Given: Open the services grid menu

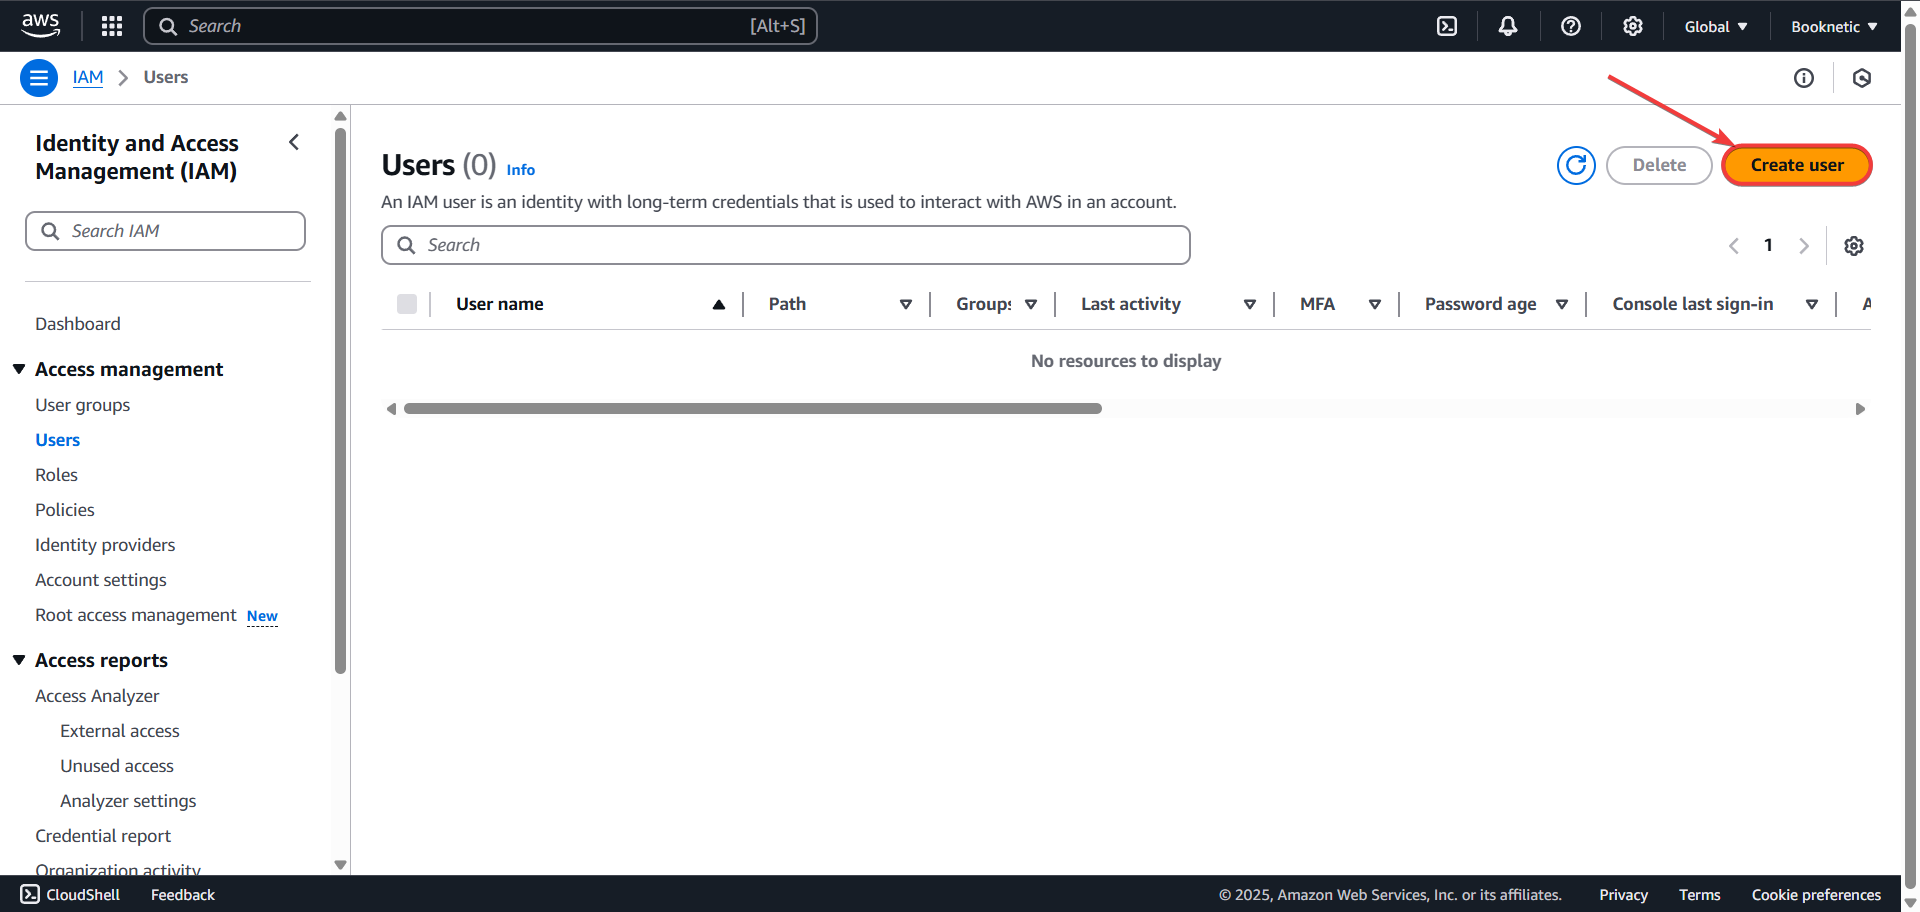Looking at the screenshot, I should pos(112,26).
